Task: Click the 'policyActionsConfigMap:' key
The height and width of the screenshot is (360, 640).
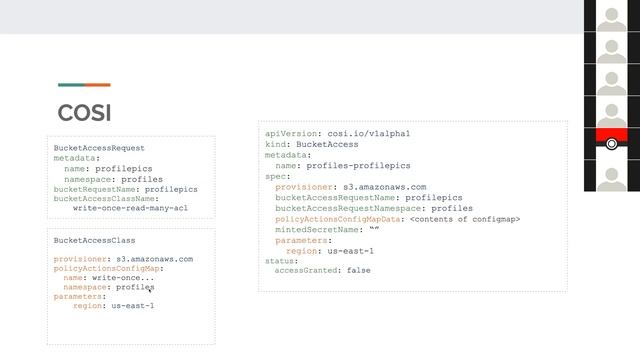Action: pyautogui.click(x=109, y=269)
